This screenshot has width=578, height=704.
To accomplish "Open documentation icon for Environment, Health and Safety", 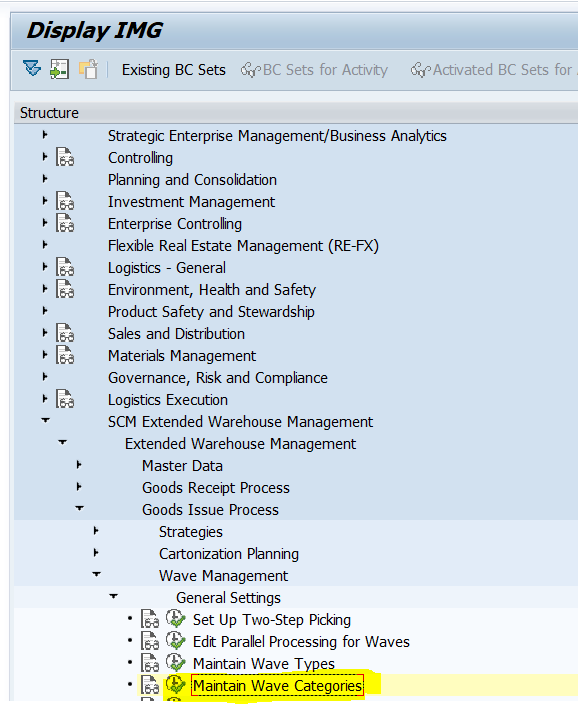I will tap(65, 289).
